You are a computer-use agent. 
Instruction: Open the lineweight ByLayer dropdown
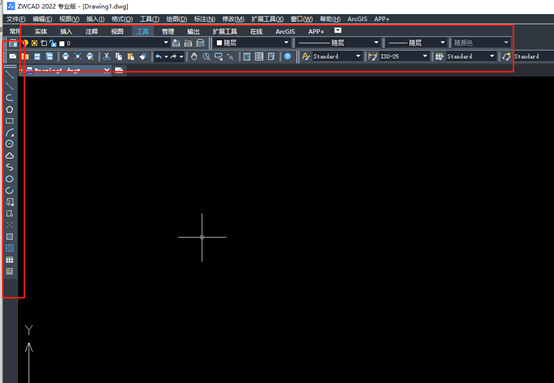coord(443,43)
